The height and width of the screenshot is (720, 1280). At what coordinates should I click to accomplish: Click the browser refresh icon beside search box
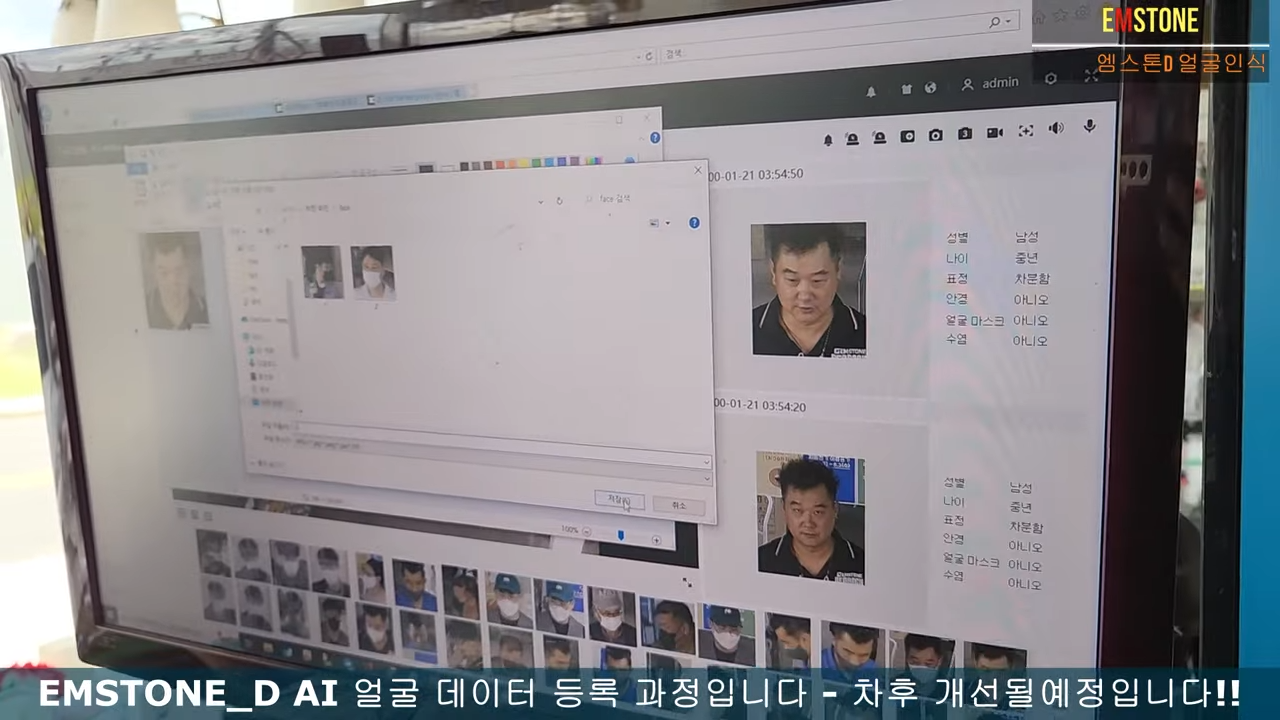pyautogui.click(x=649, y=56)
